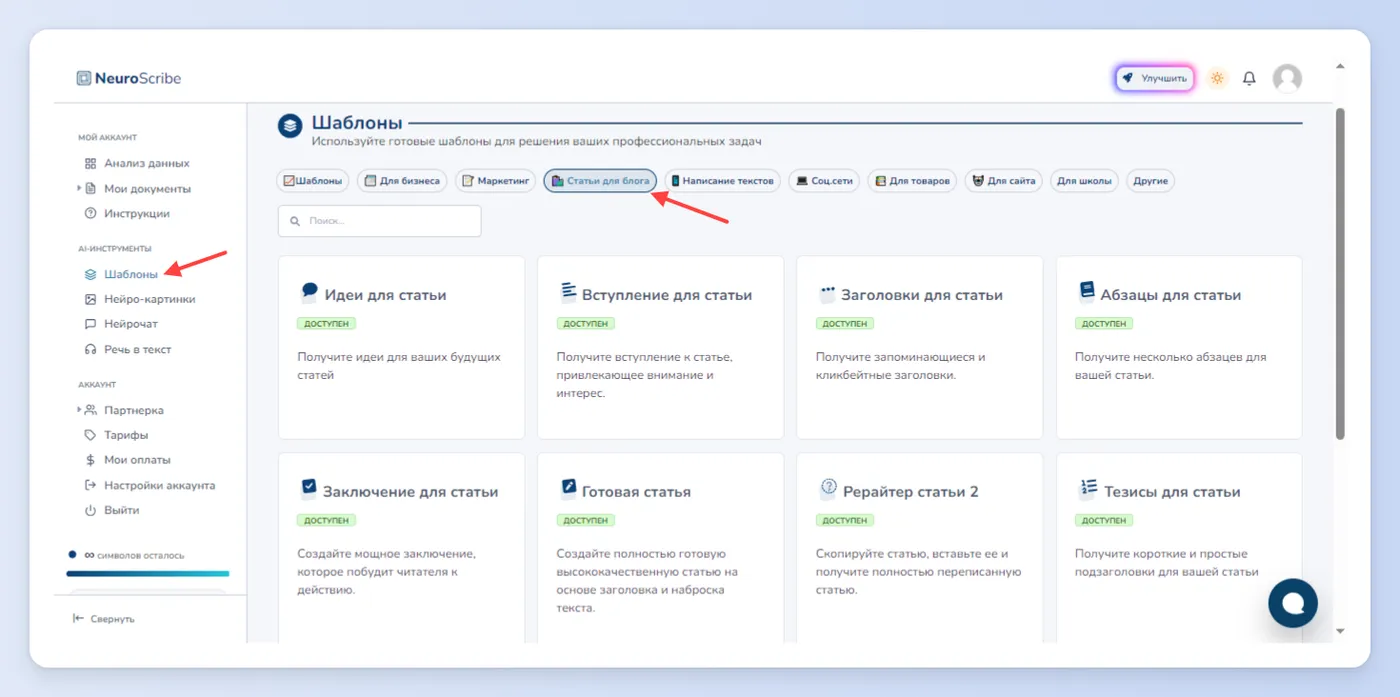Go to Анализ данных in sidebar
The image size is (1400, 697).
click(x=146, y=163)
